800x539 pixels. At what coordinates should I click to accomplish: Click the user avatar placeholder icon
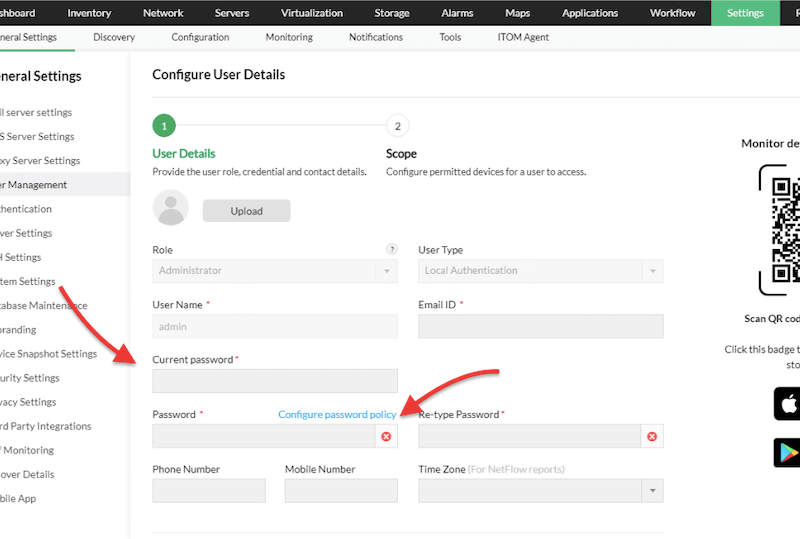click(170, 208)
